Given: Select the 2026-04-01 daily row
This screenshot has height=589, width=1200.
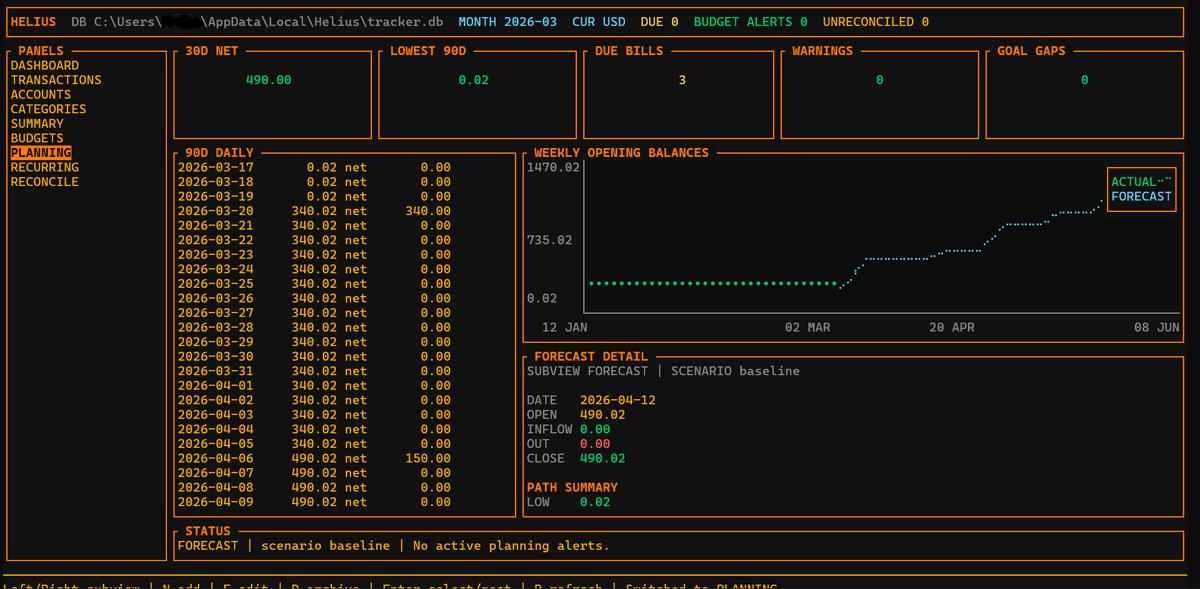Looking at the screenshot, I should pos(314,385).
